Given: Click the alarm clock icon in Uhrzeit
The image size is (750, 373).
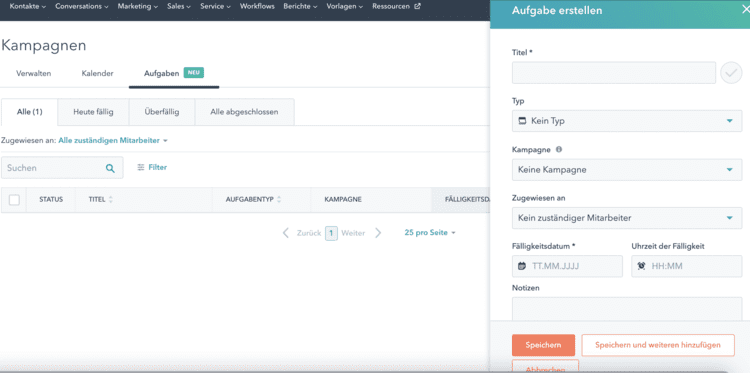Looking at the screenshot, I should click(x=641, y=266).
